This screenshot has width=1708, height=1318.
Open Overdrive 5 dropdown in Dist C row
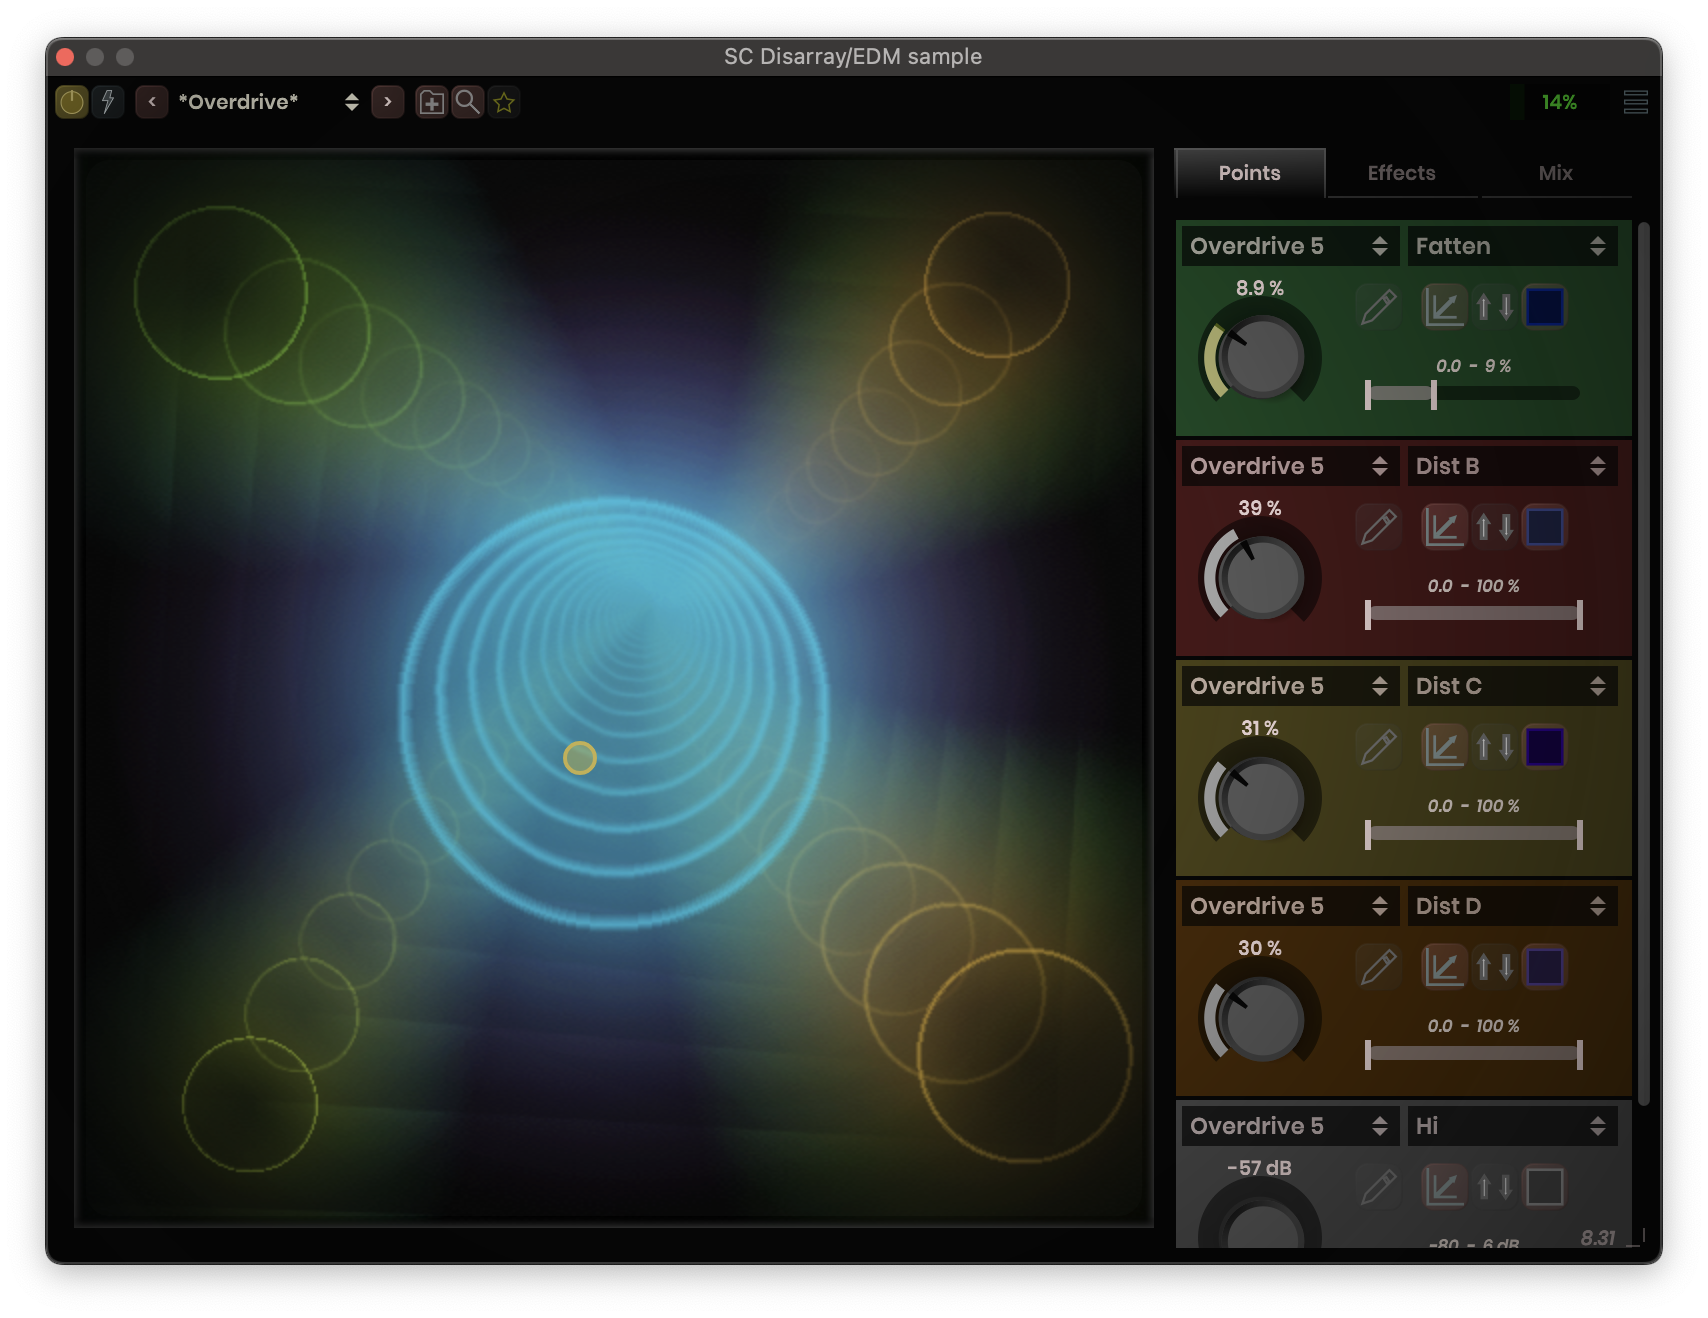[1290, 686]
